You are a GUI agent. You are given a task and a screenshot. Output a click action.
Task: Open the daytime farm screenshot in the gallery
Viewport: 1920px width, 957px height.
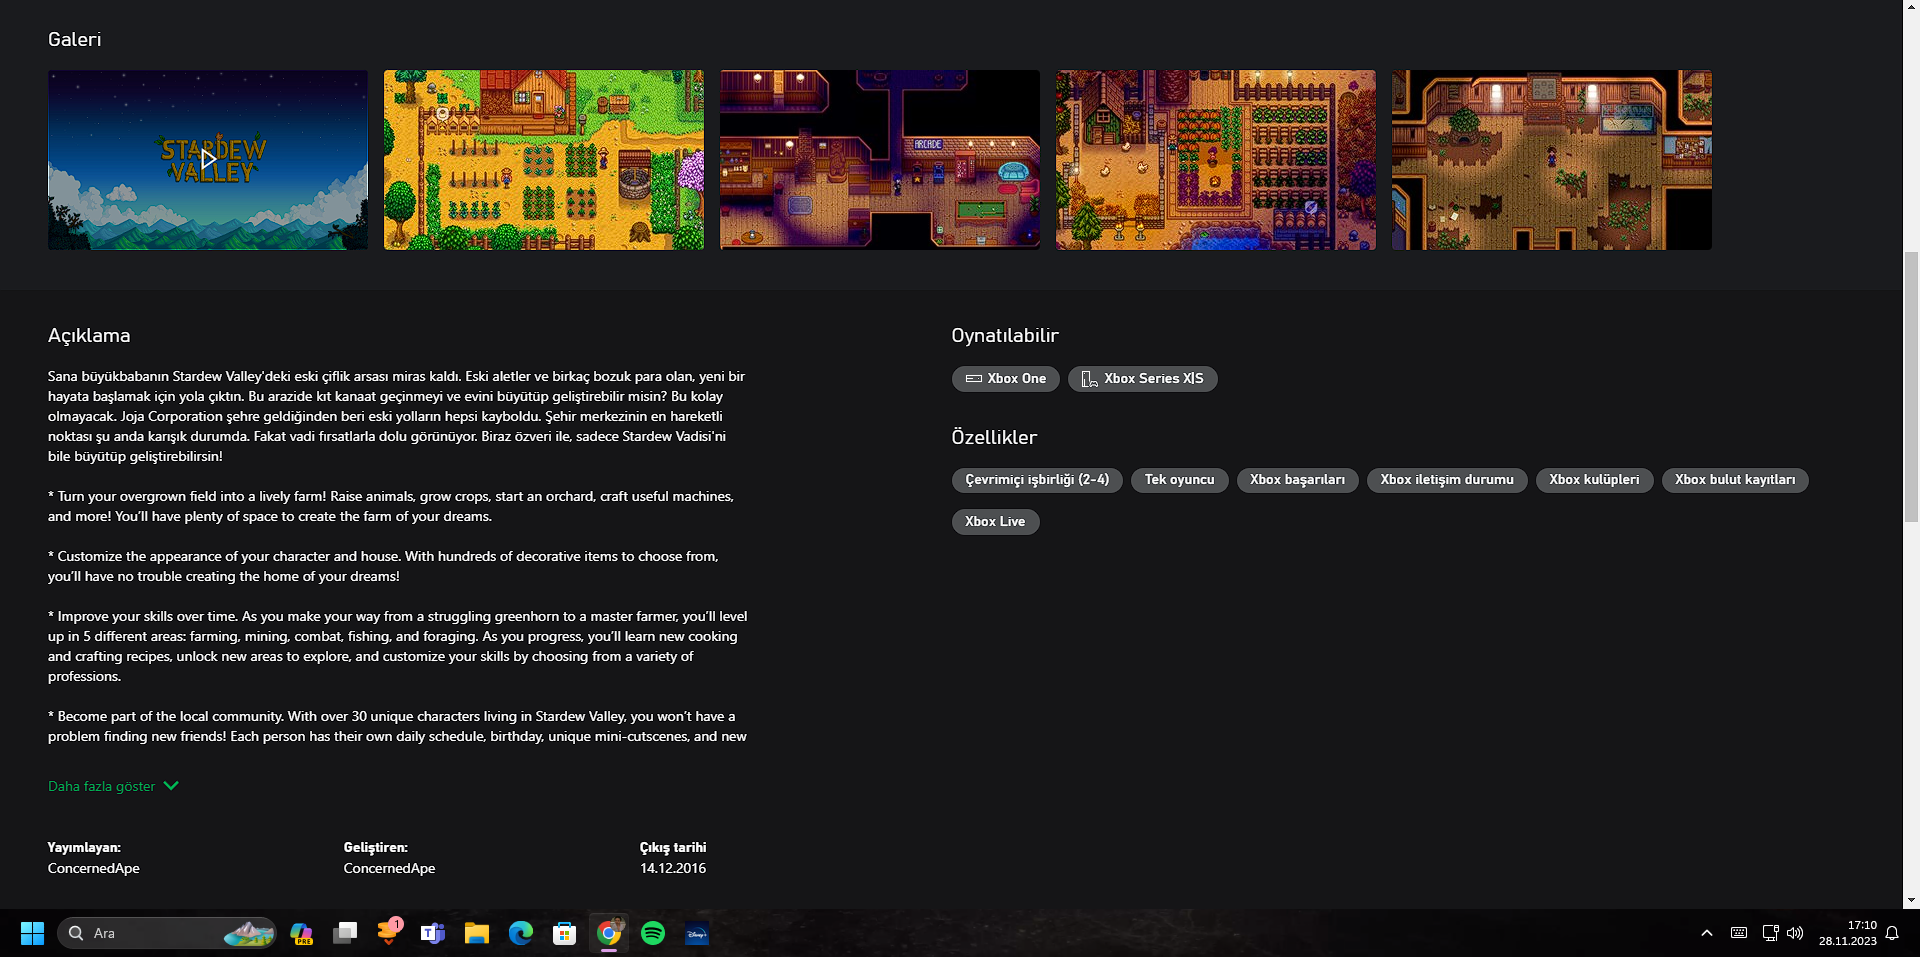click(x=544, y=160)
